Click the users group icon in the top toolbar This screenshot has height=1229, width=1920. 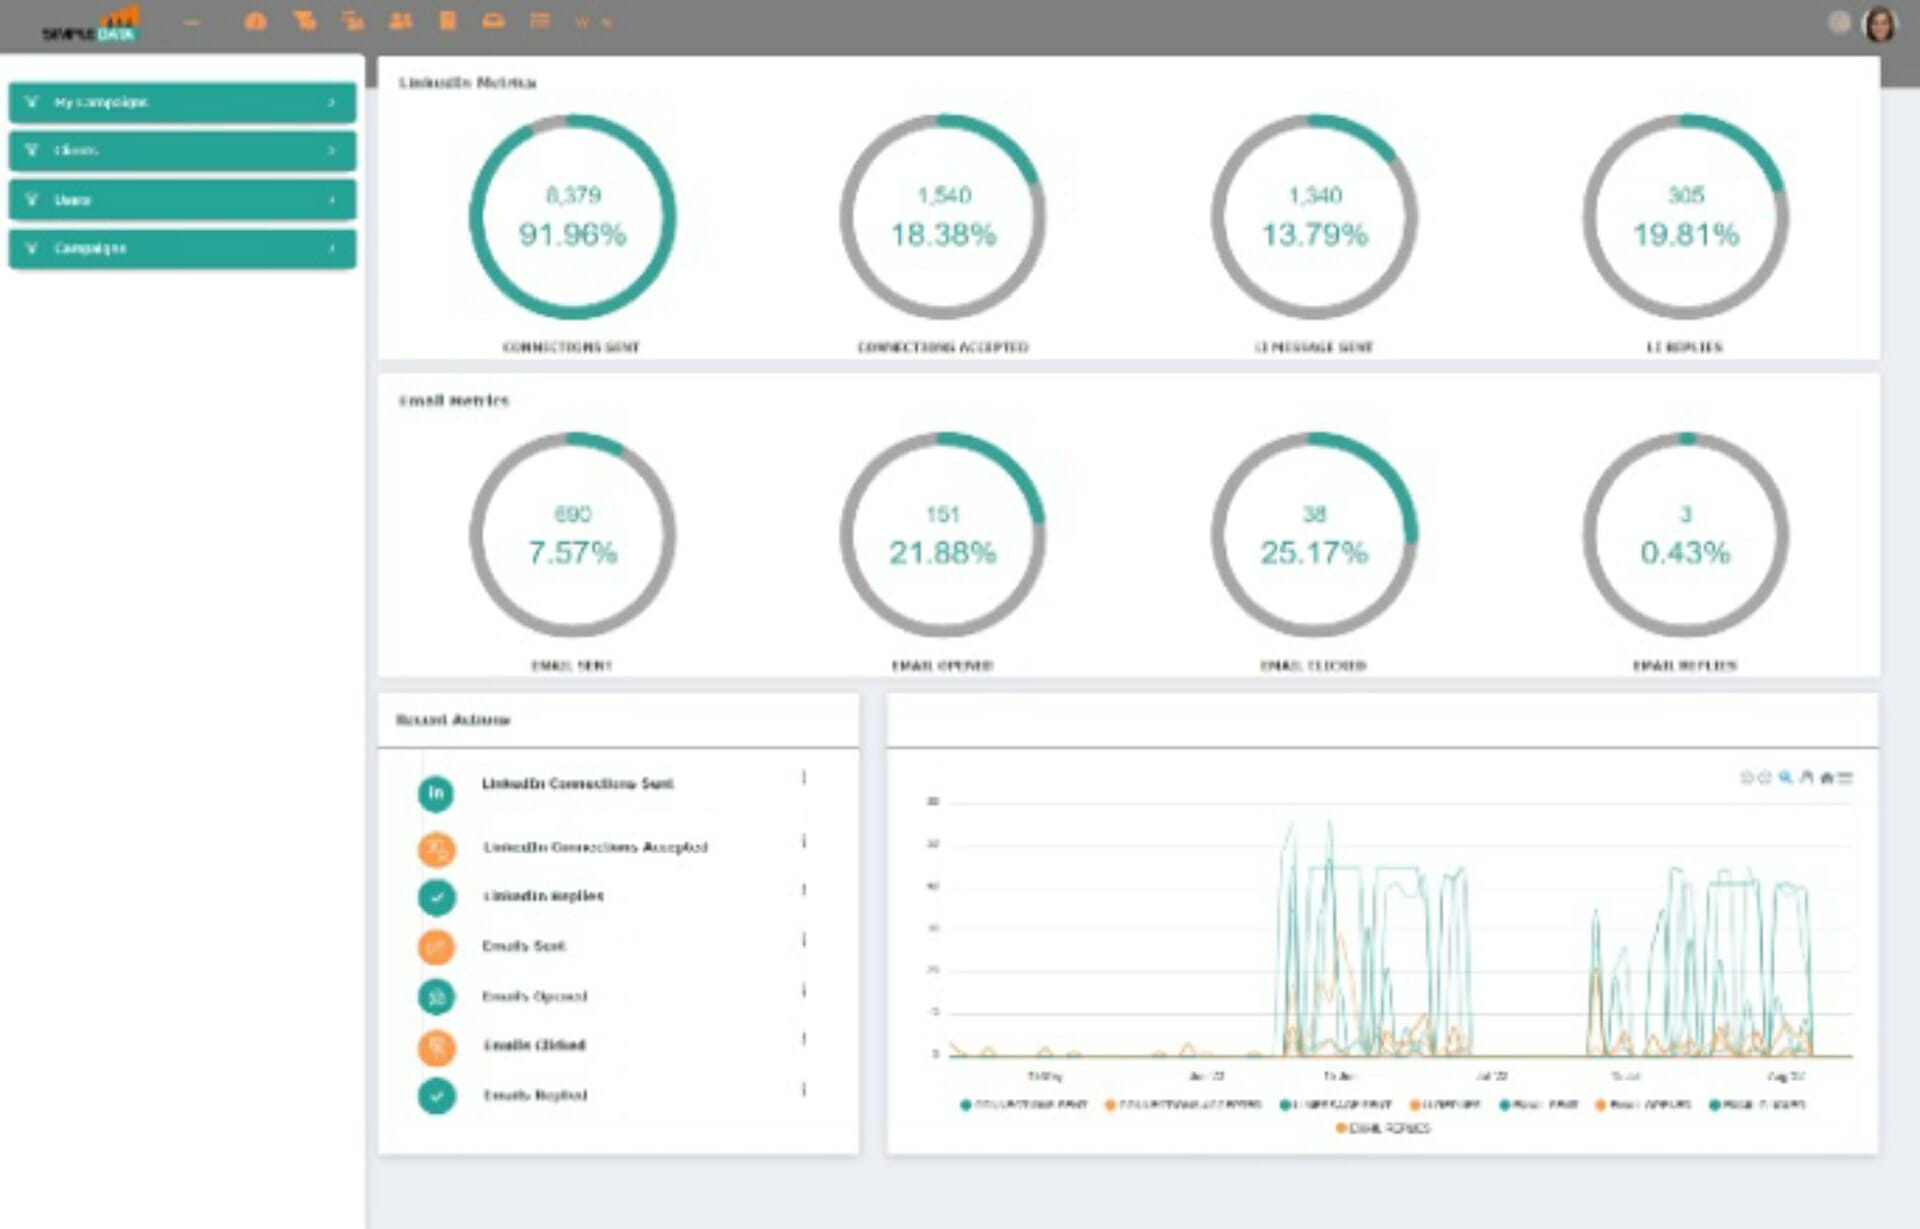[x=401, y=21]
